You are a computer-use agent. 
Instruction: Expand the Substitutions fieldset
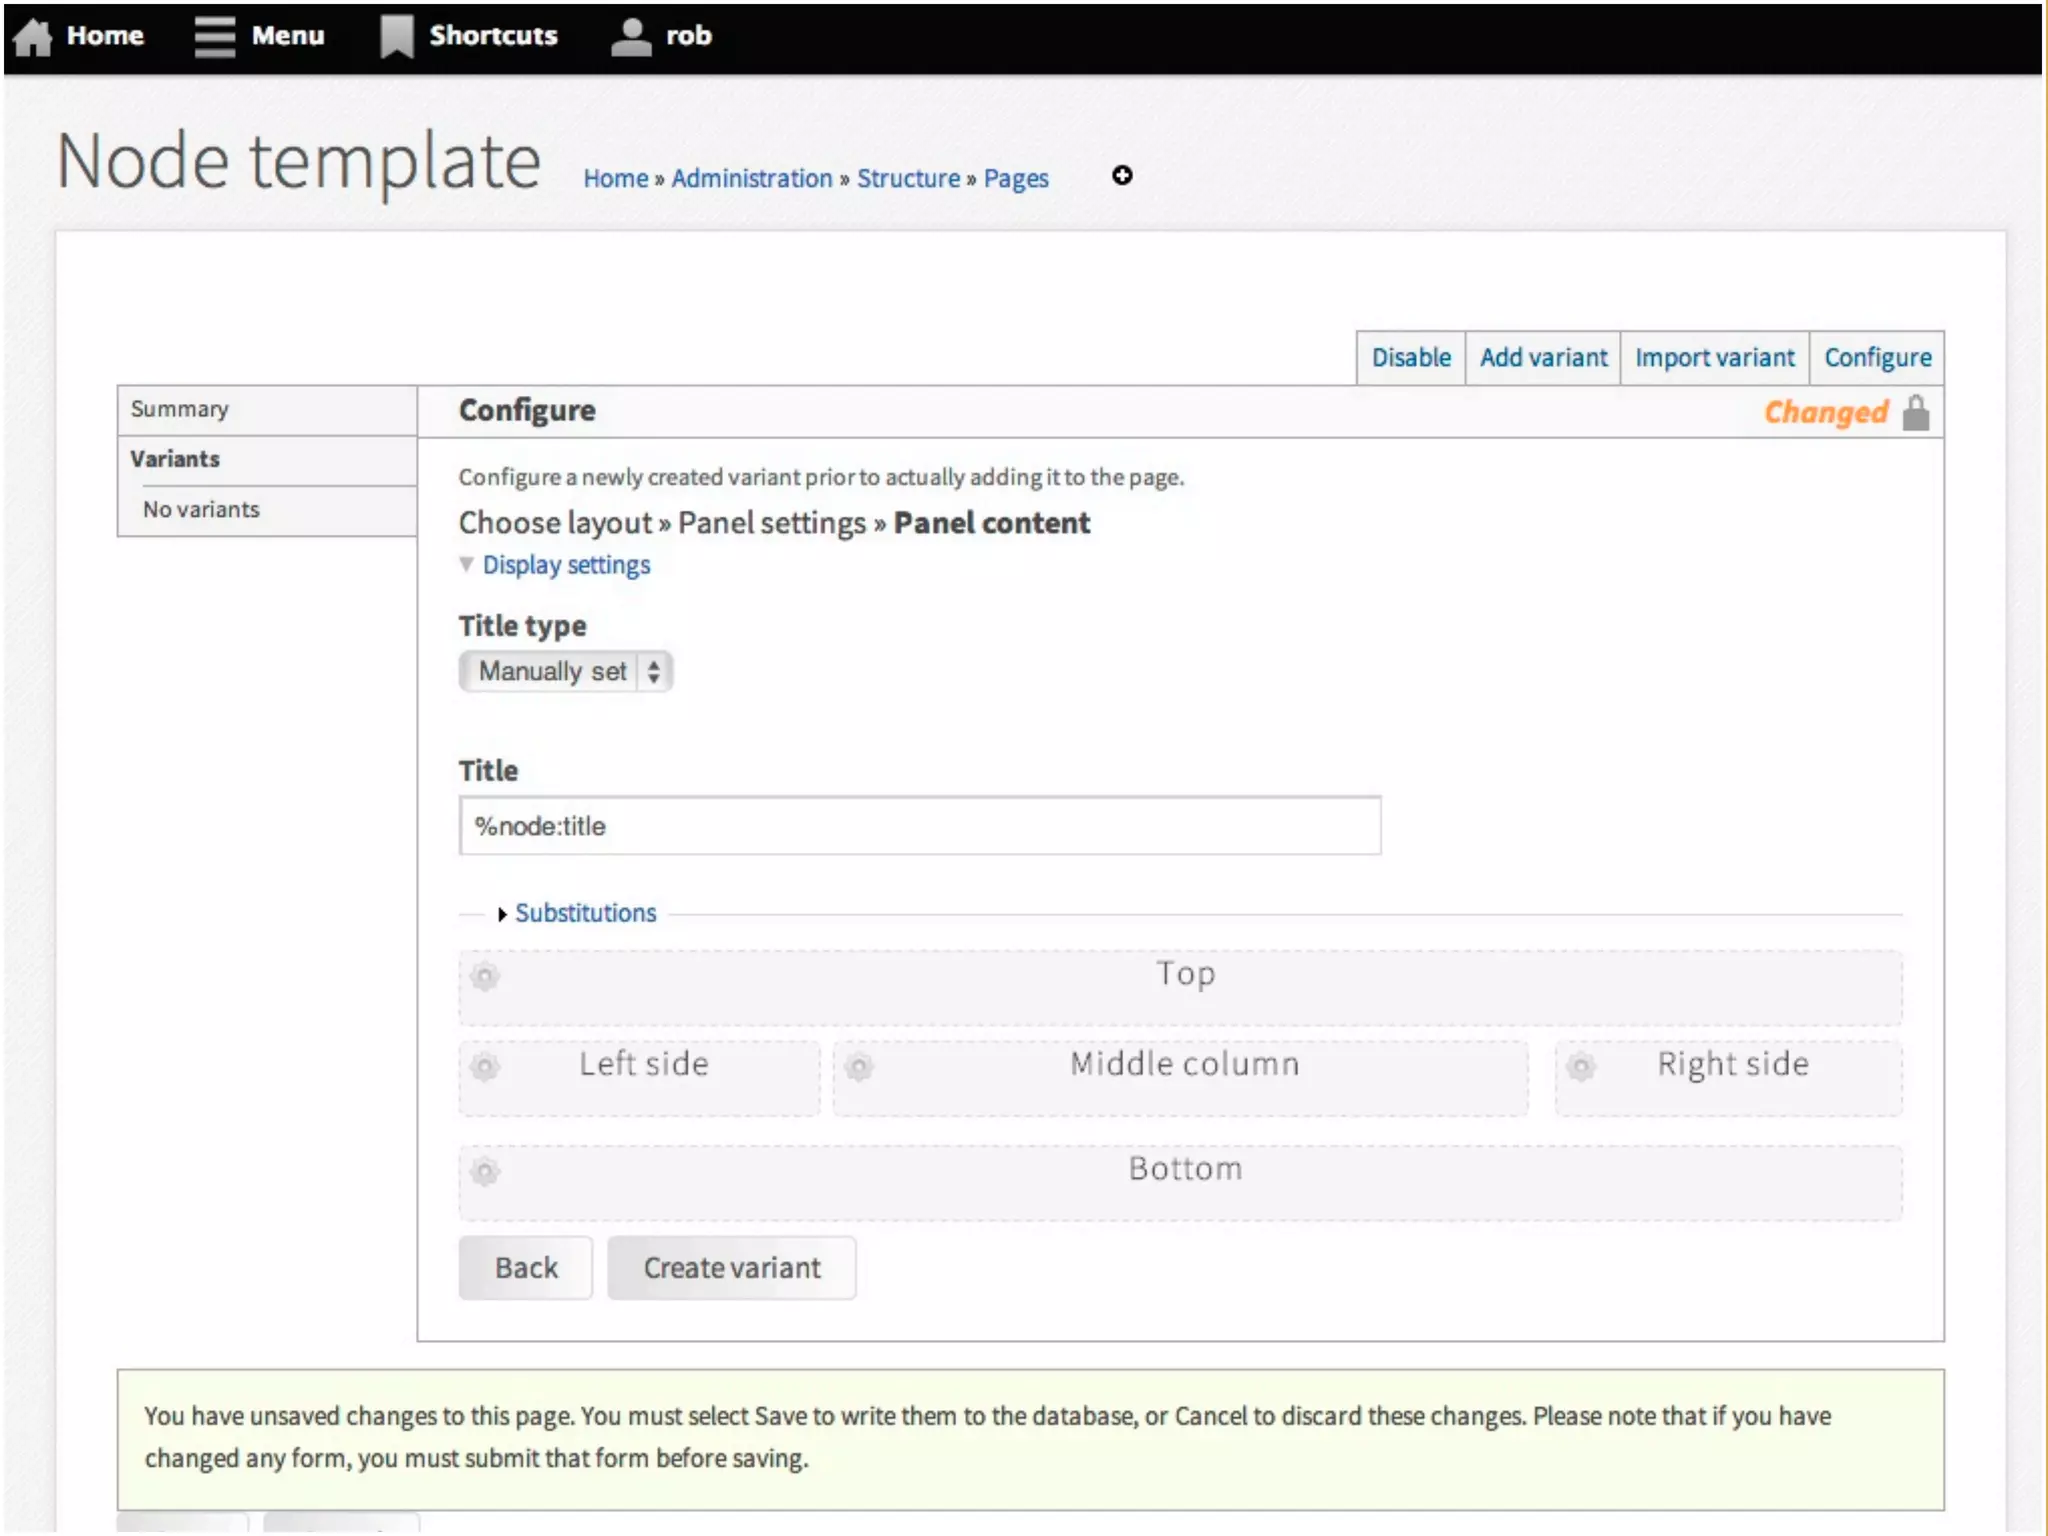[x=585, y=913]
